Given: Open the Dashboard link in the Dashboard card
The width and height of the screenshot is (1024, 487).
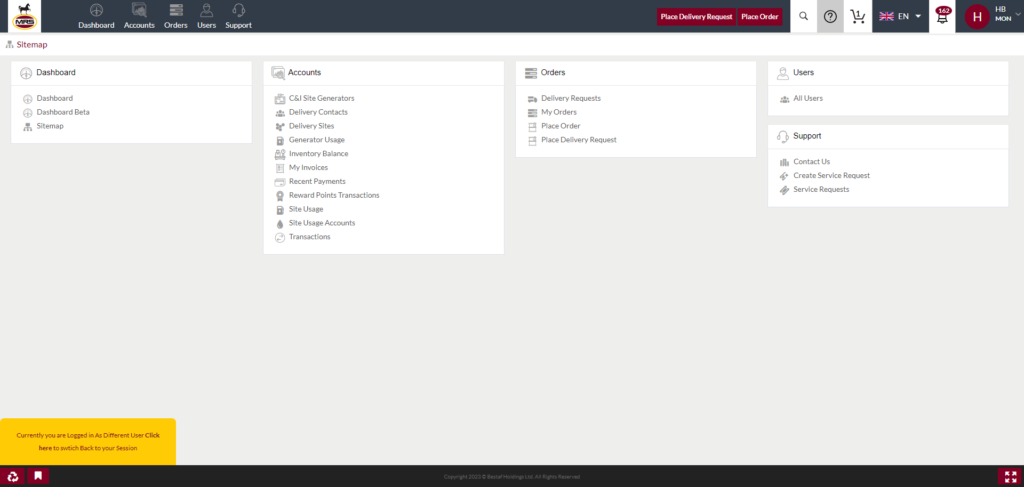Looking at the screenshot, I should (x=54, y=98).
